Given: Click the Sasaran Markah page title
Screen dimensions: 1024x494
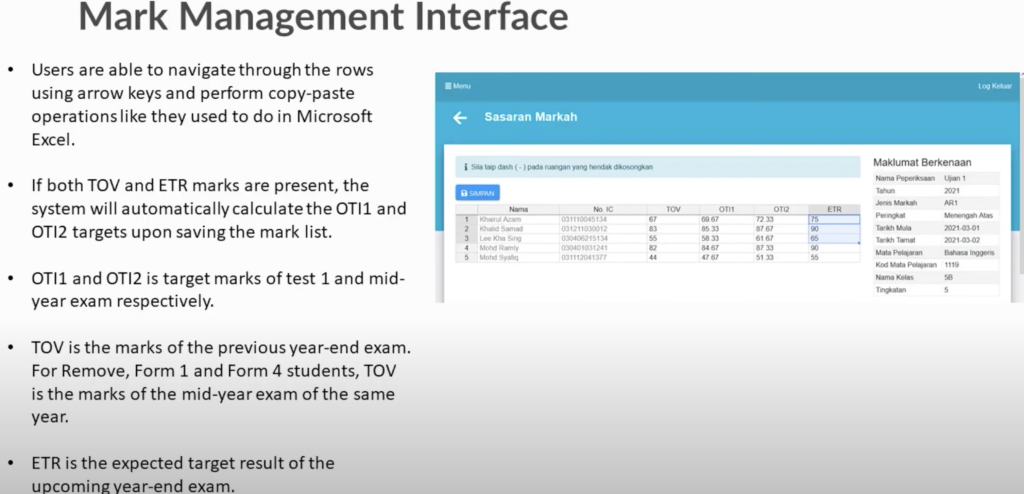Looking at the screenshot, I should pyautogui.click(x=530, y=118).
